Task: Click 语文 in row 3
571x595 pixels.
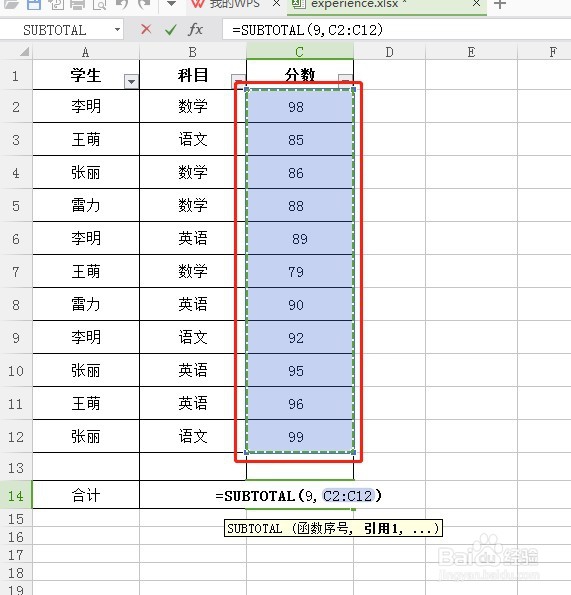Action: [x=193, y=139]
